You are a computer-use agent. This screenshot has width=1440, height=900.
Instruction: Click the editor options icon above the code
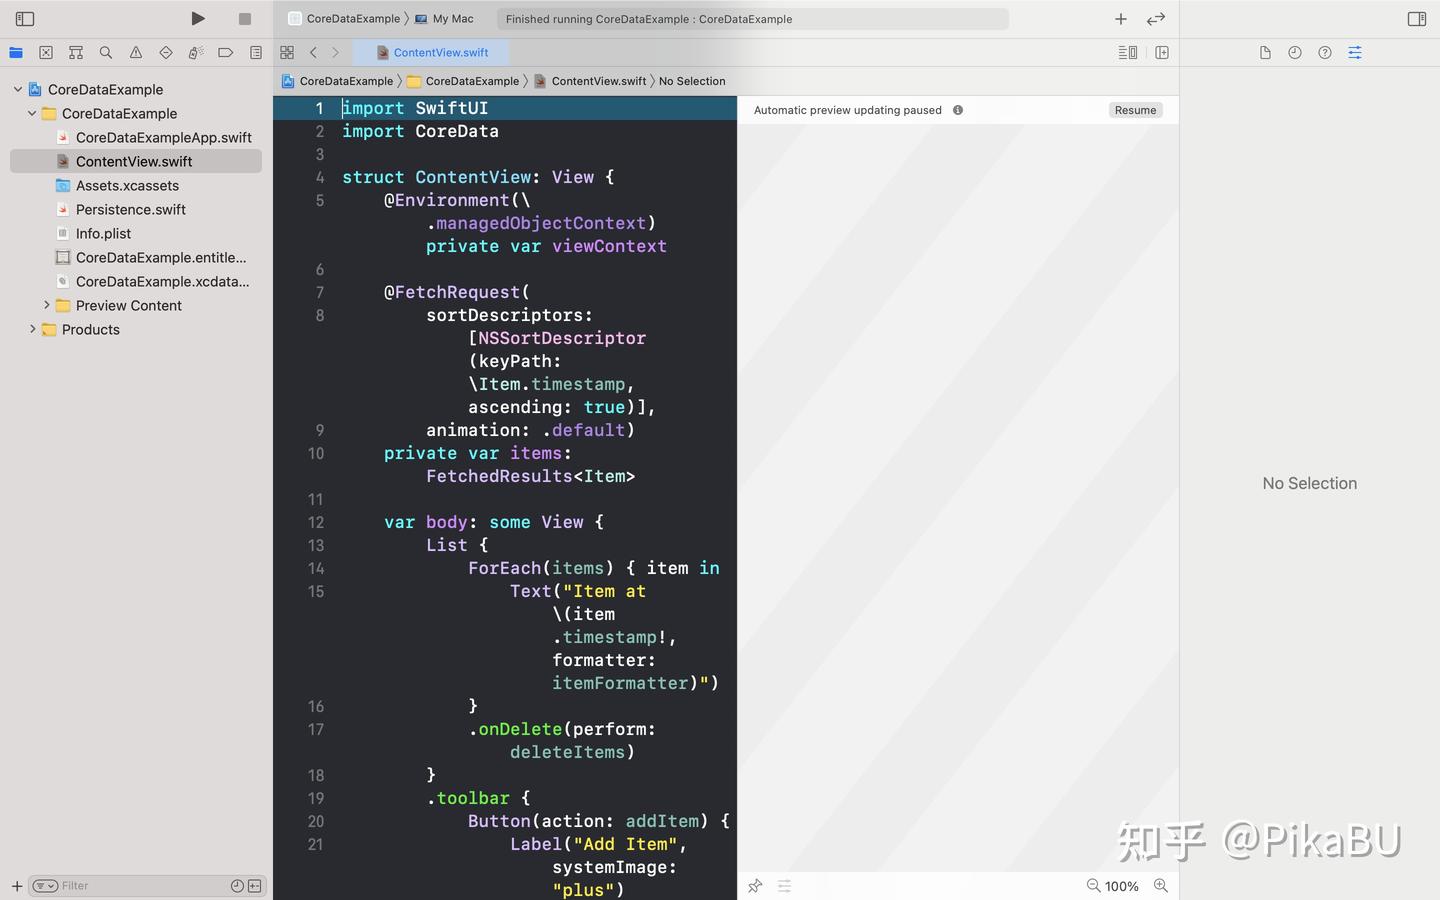pos(1126,52)
